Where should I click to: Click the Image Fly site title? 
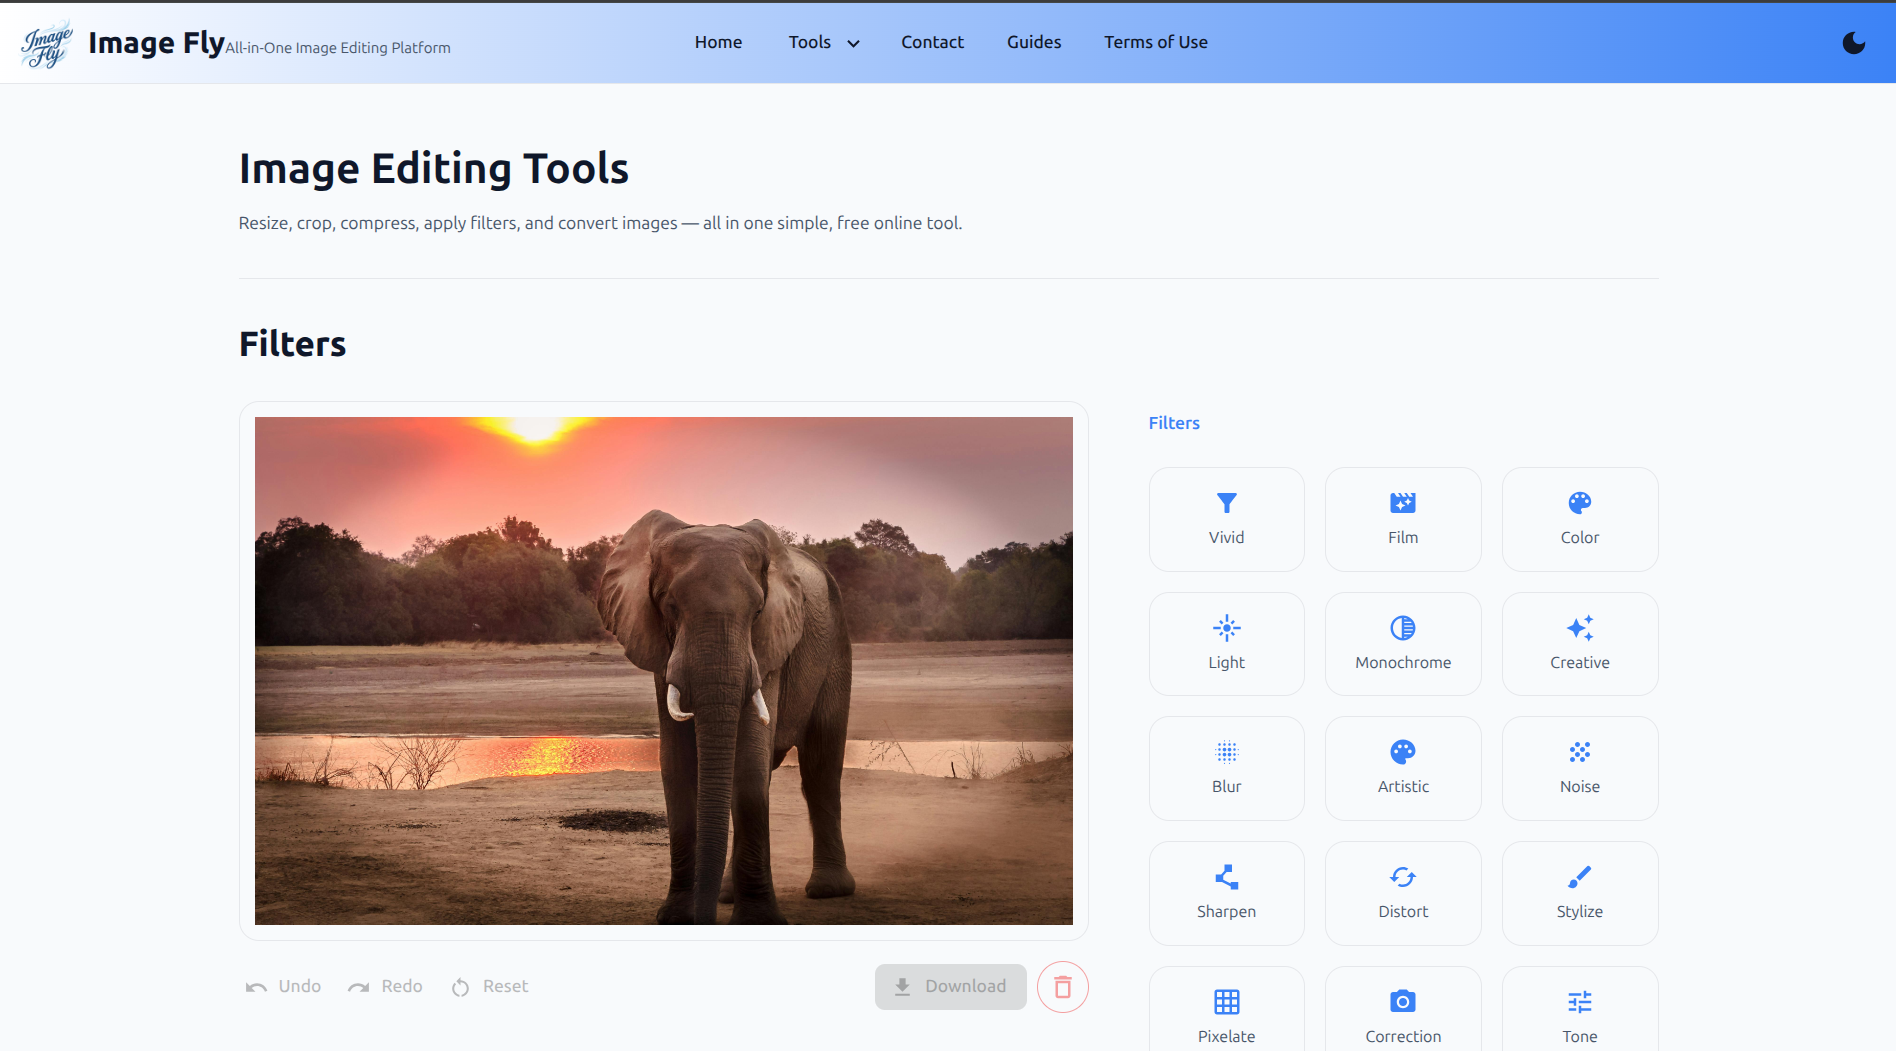click(156, 43)
